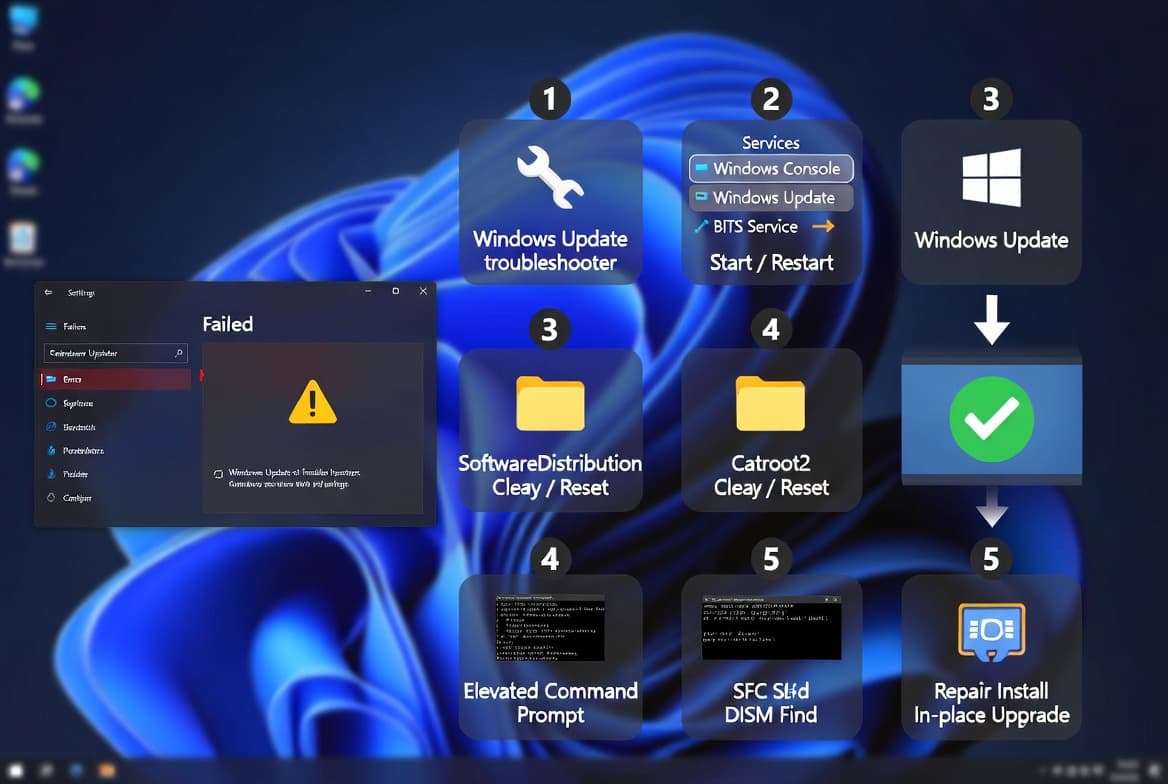The height and width of the screenshot is (784, 1168).
Task: Open the topmost desktop shortcut icon
Action: [x=23, y=21]
